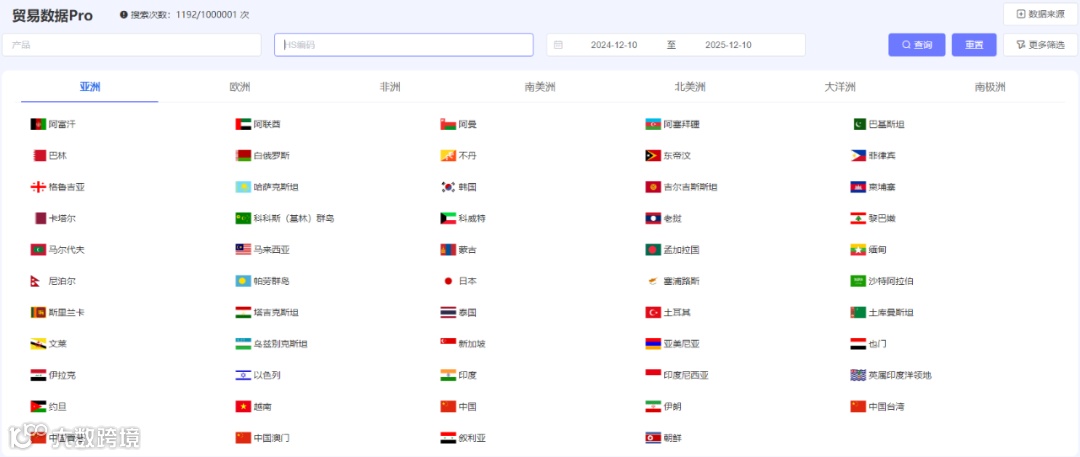Image resolution: width=1080 pixels, height=457 pixels.
Task: Click the Malaysia flag next to 马来西亚
Action: (242, 250)
